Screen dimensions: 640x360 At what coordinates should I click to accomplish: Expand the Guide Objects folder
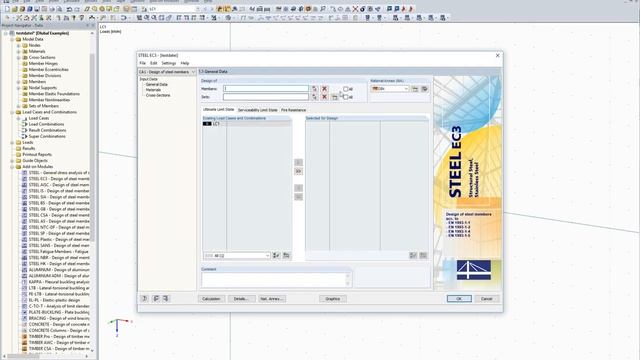12,160
